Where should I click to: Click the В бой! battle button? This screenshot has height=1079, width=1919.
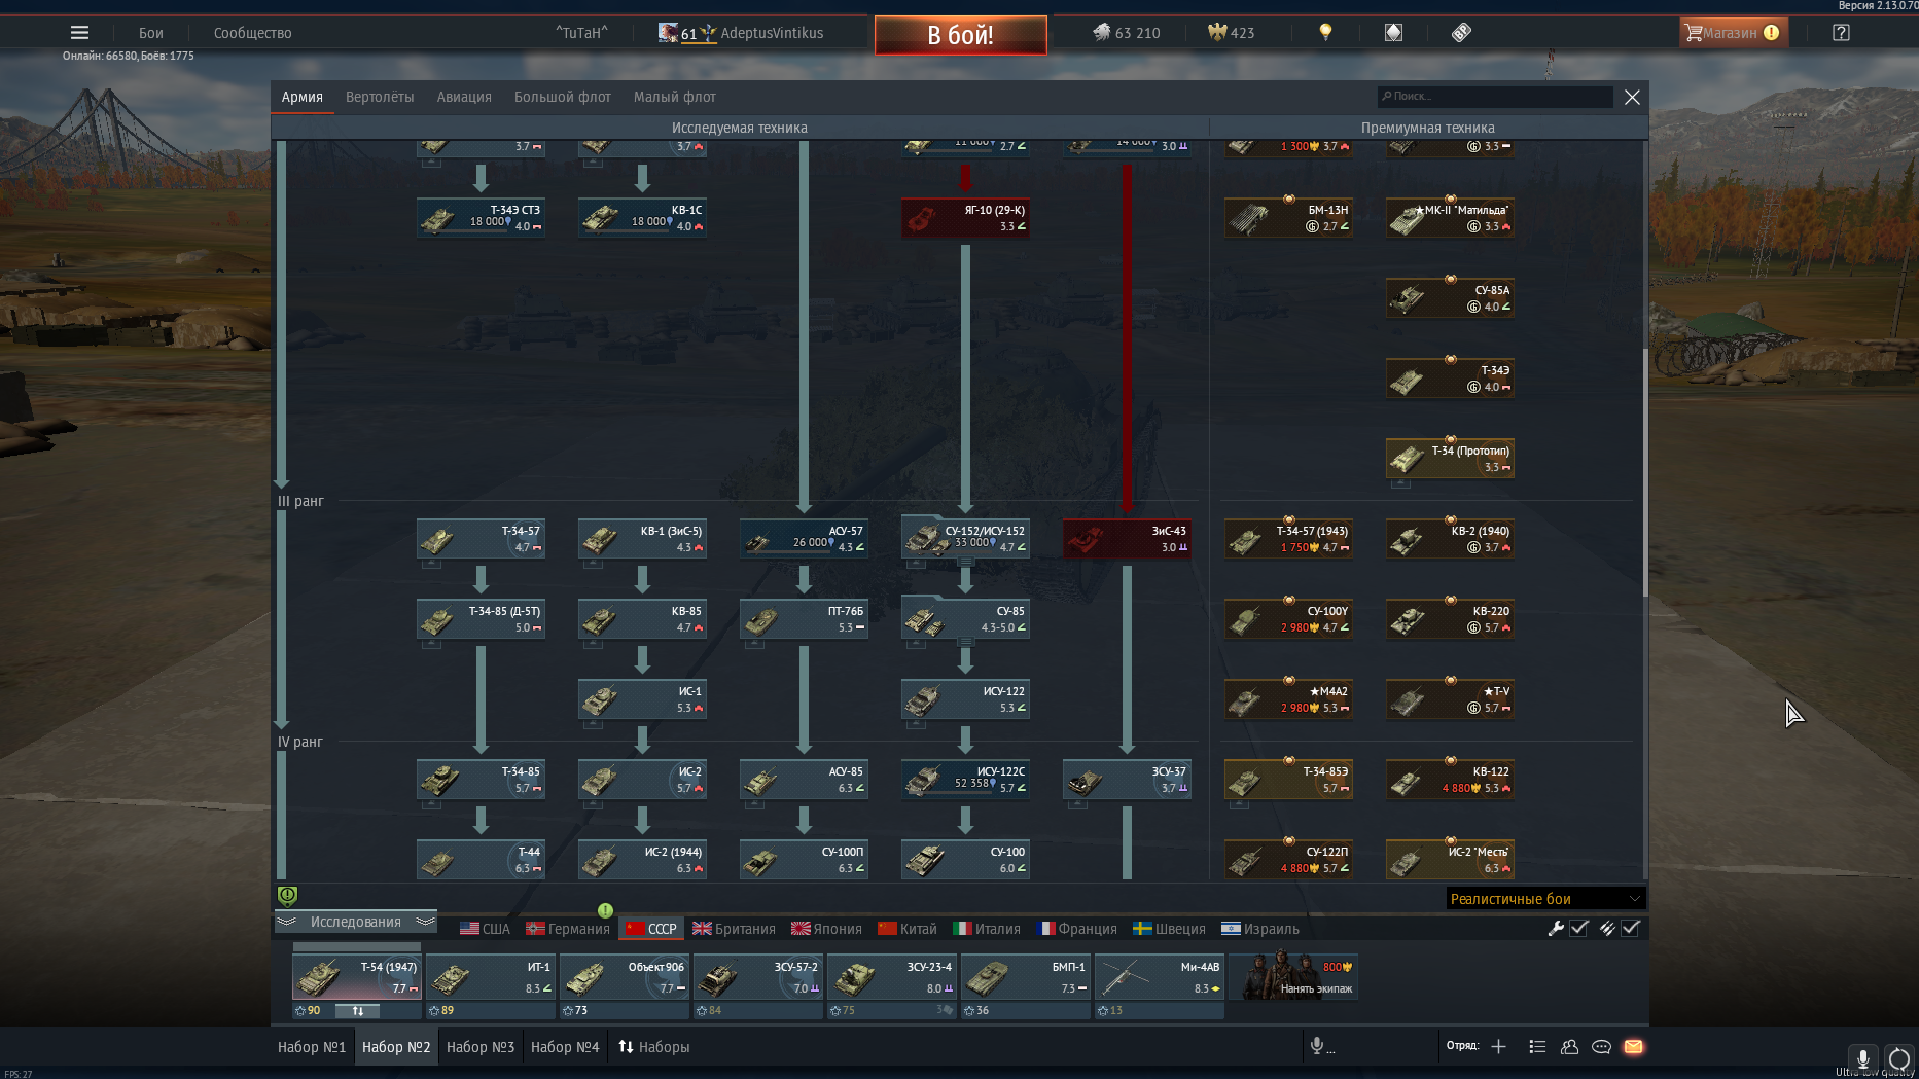[x=960, y=35]
